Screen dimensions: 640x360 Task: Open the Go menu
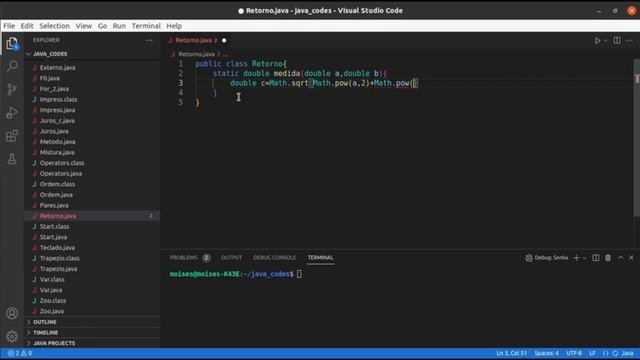[x=102, y=26]
